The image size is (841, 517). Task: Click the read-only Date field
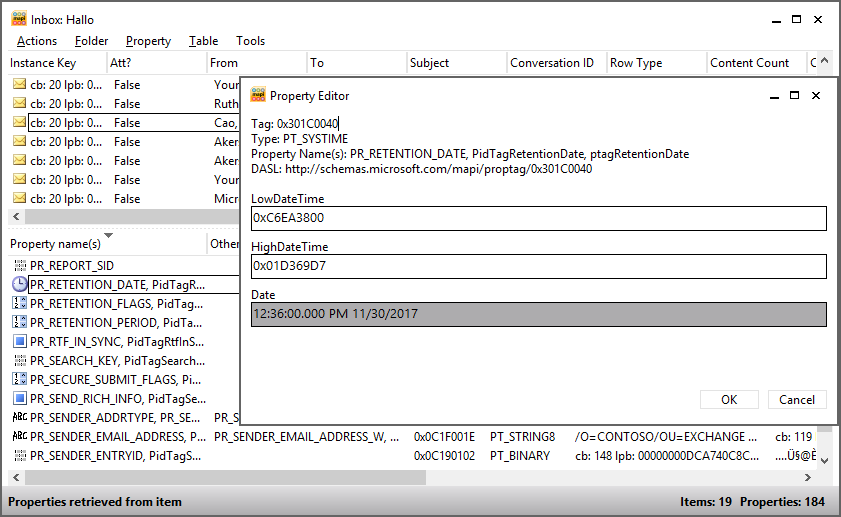(538, 314)
